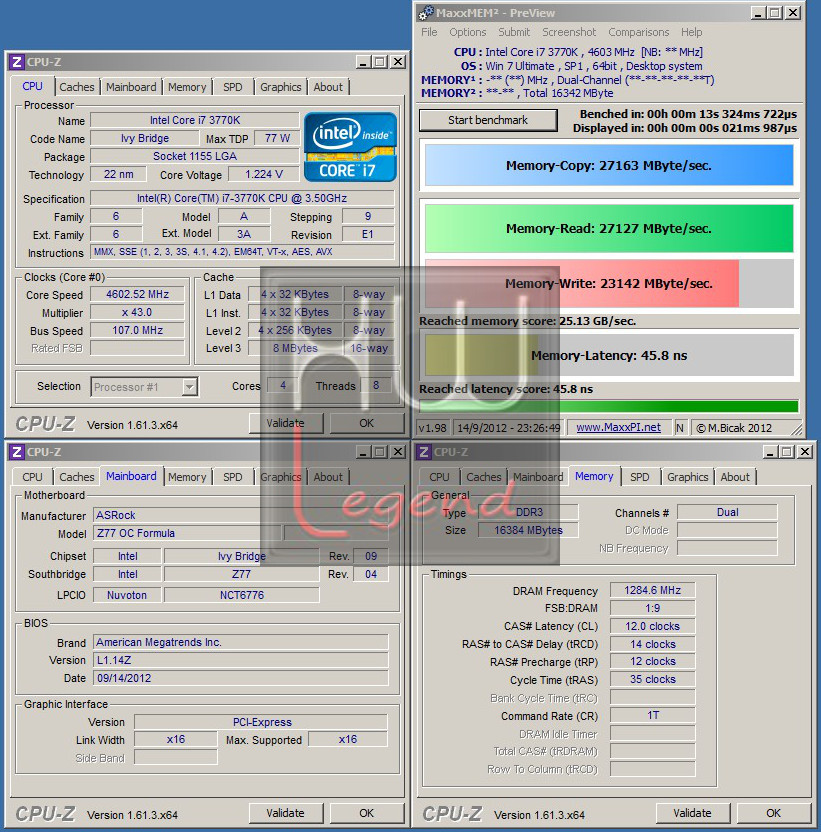Open the SPD tab in the Mainboard CPU-Z window
The height and width of the screenshot is (832, 821).
point(232,477)
